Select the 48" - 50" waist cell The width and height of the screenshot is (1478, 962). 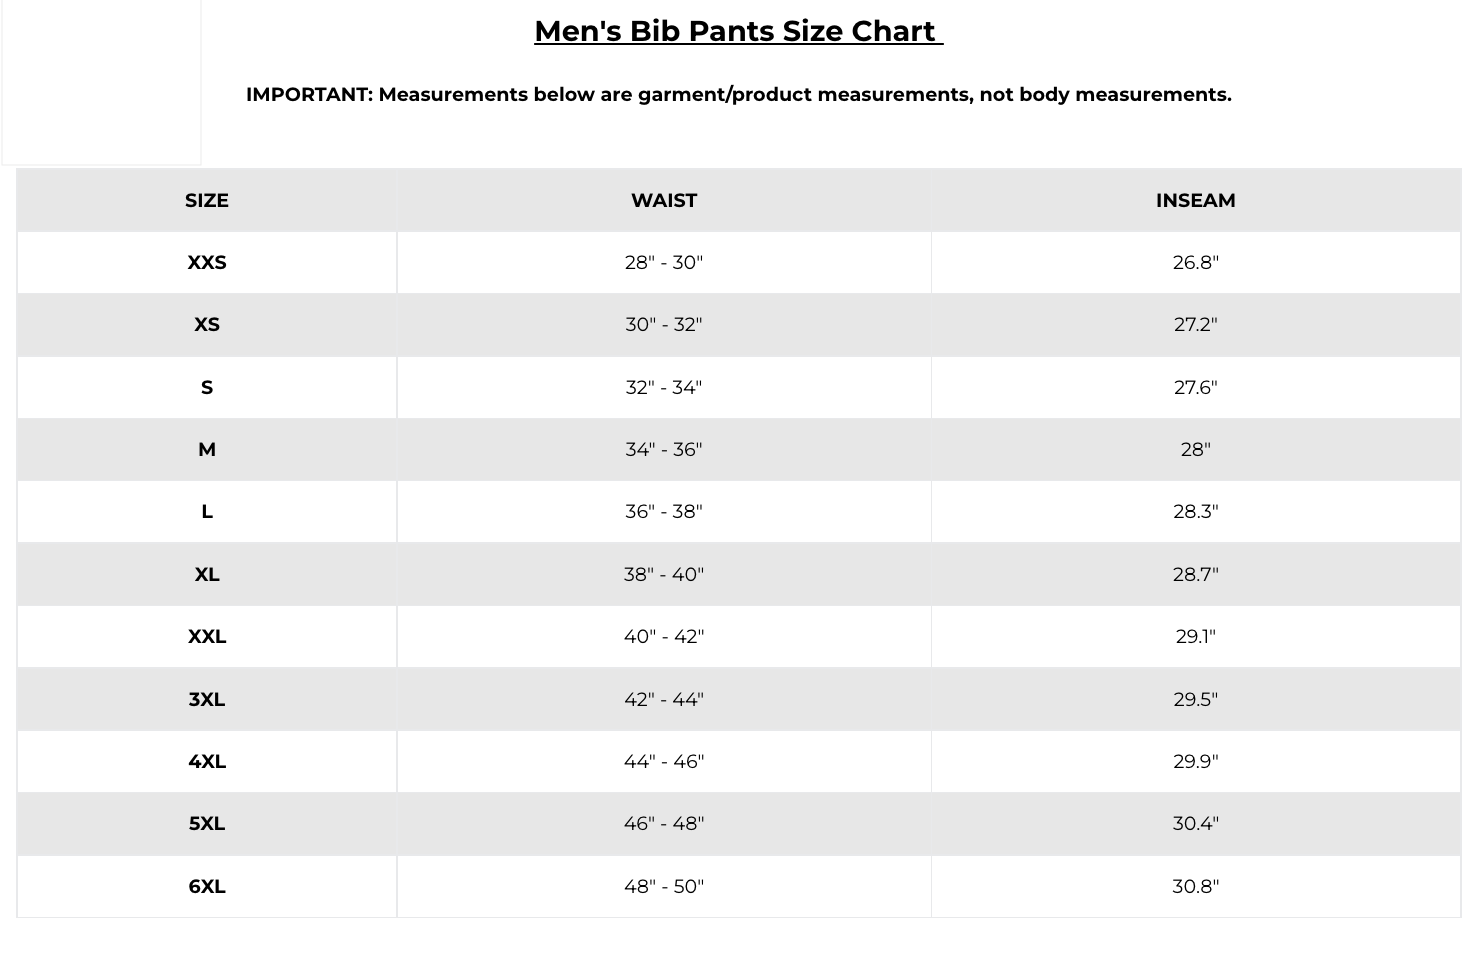pyautogui.click(x=664, y=886)
